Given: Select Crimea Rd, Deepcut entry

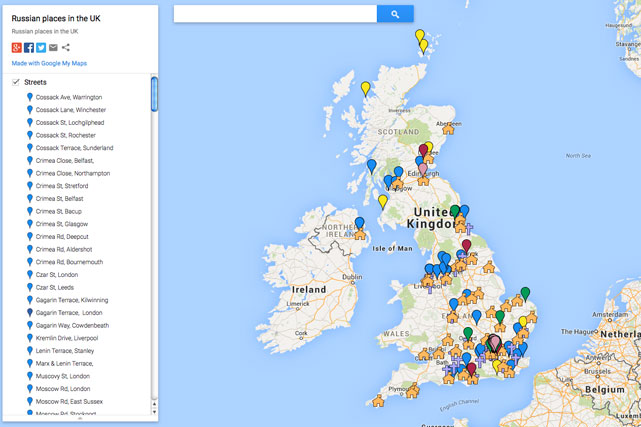Looking at the screenshot, I should pyautogui.click(x=62, y=237).
